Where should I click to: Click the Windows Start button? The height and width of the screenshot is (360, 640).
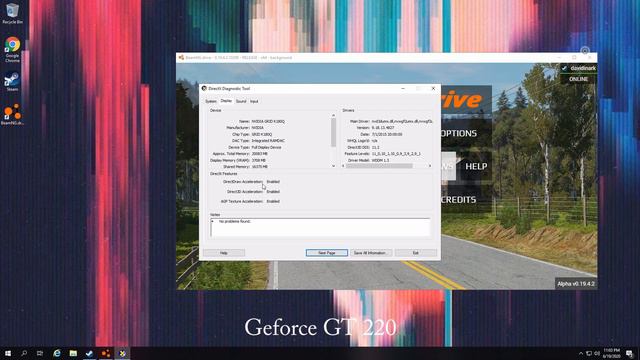(x=8, y=353)
